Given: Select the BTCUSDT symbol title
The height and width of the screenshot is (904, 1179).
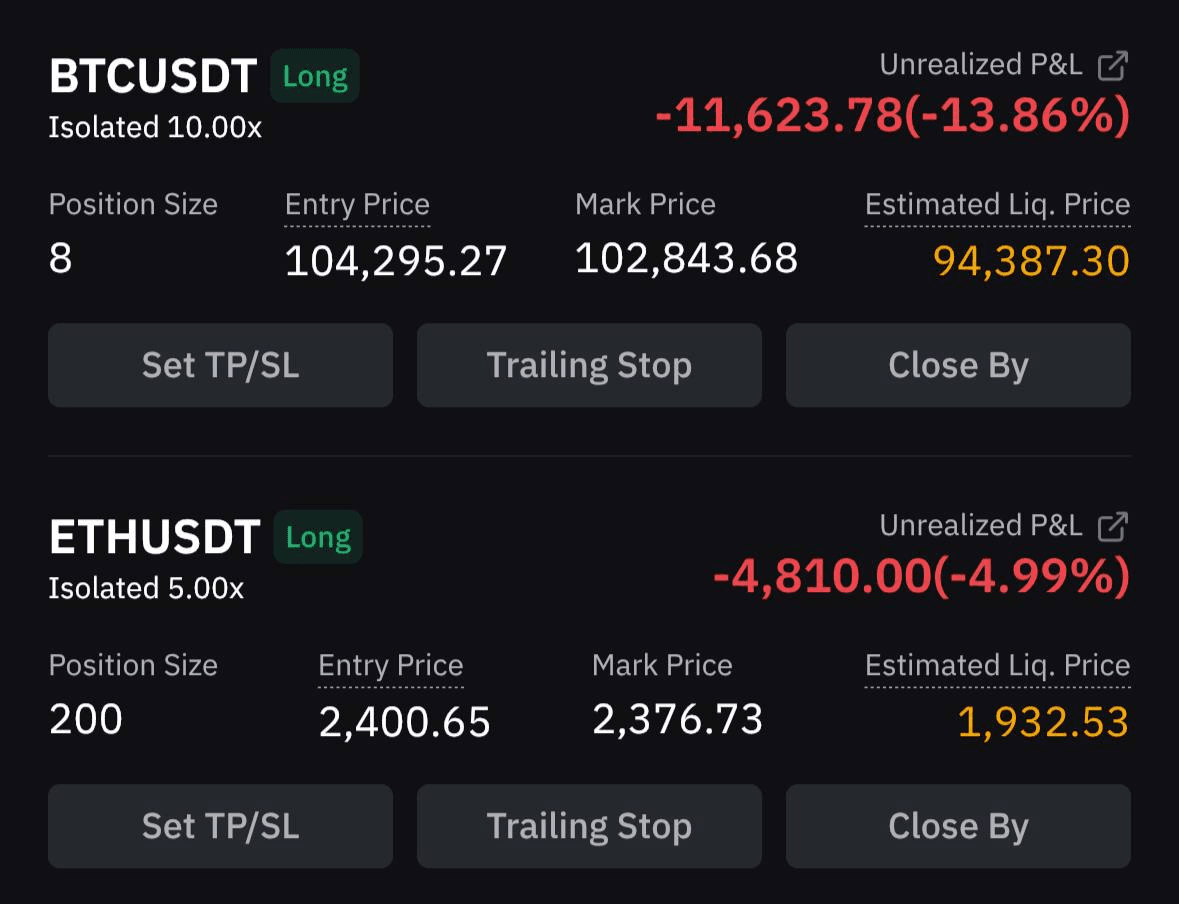Looking at the screenshot, I should (x=153, y=76).
